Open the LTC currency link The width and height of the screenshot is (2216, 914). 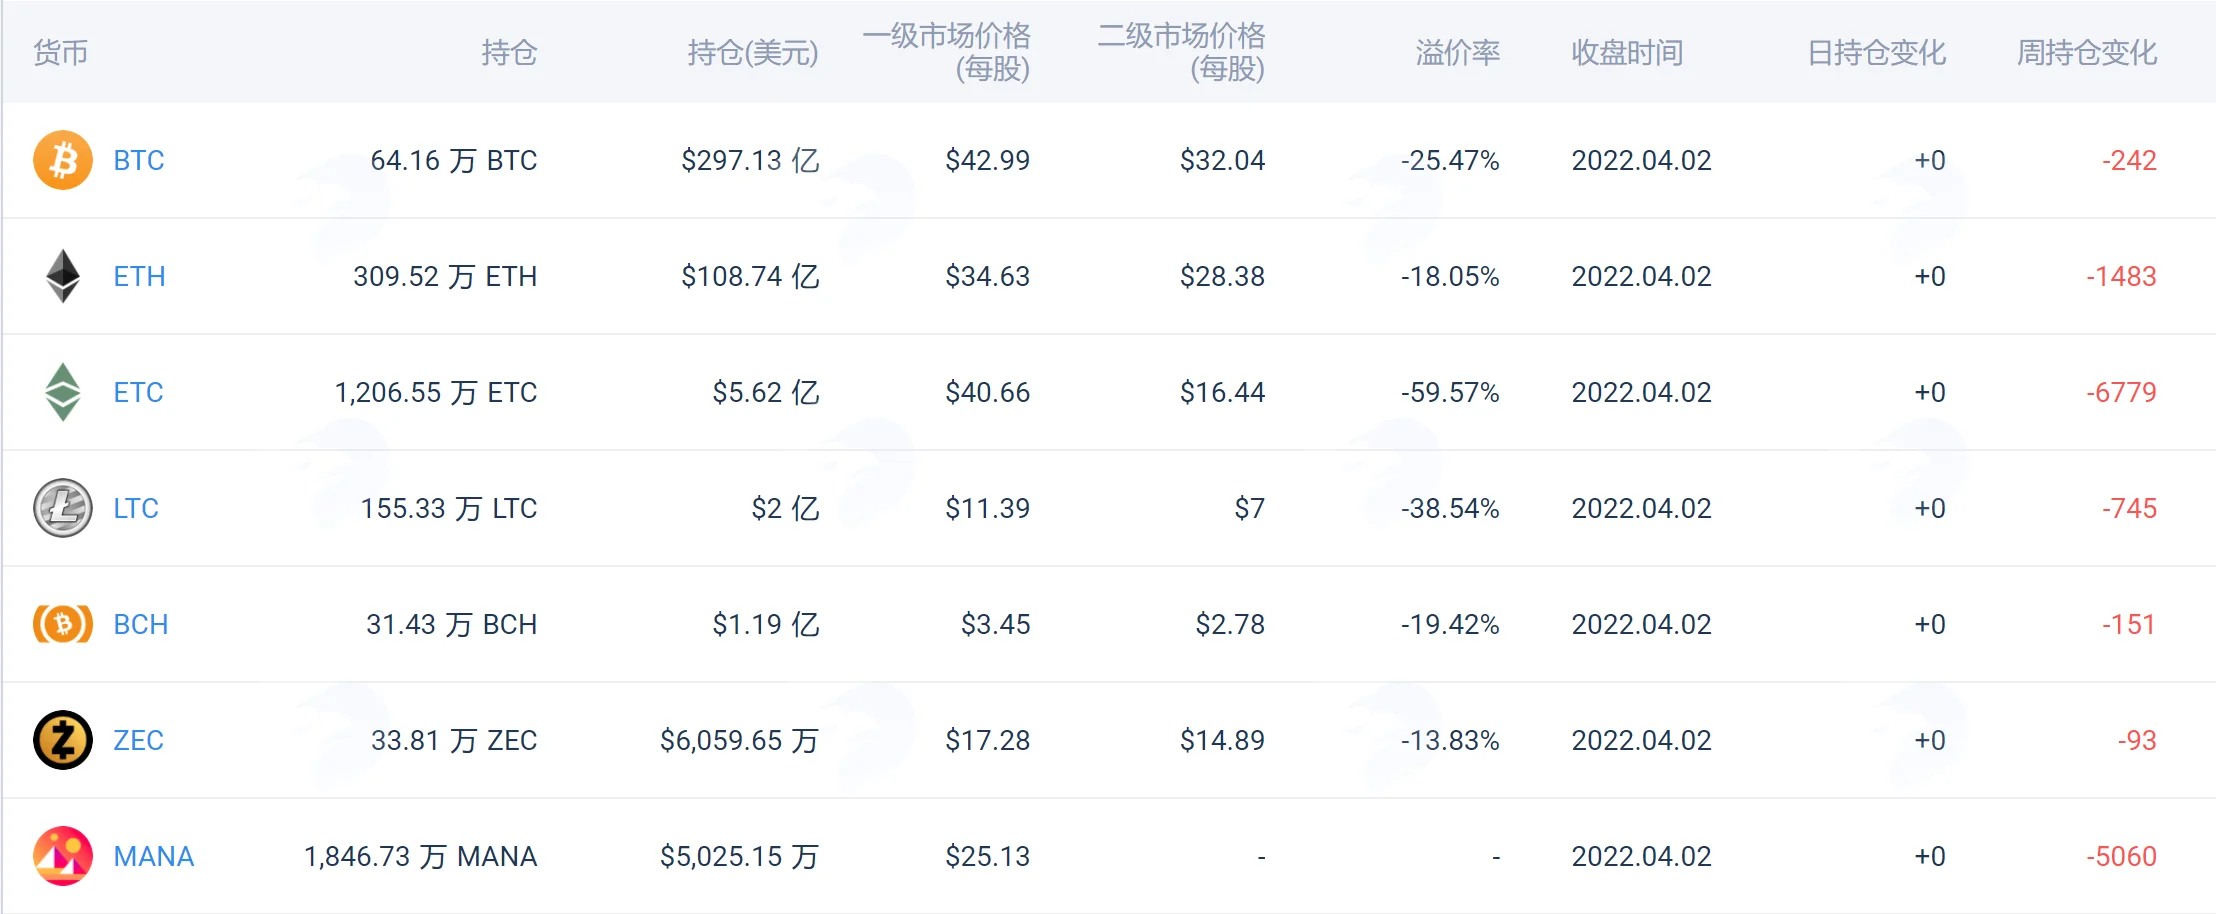pos(136,508)
